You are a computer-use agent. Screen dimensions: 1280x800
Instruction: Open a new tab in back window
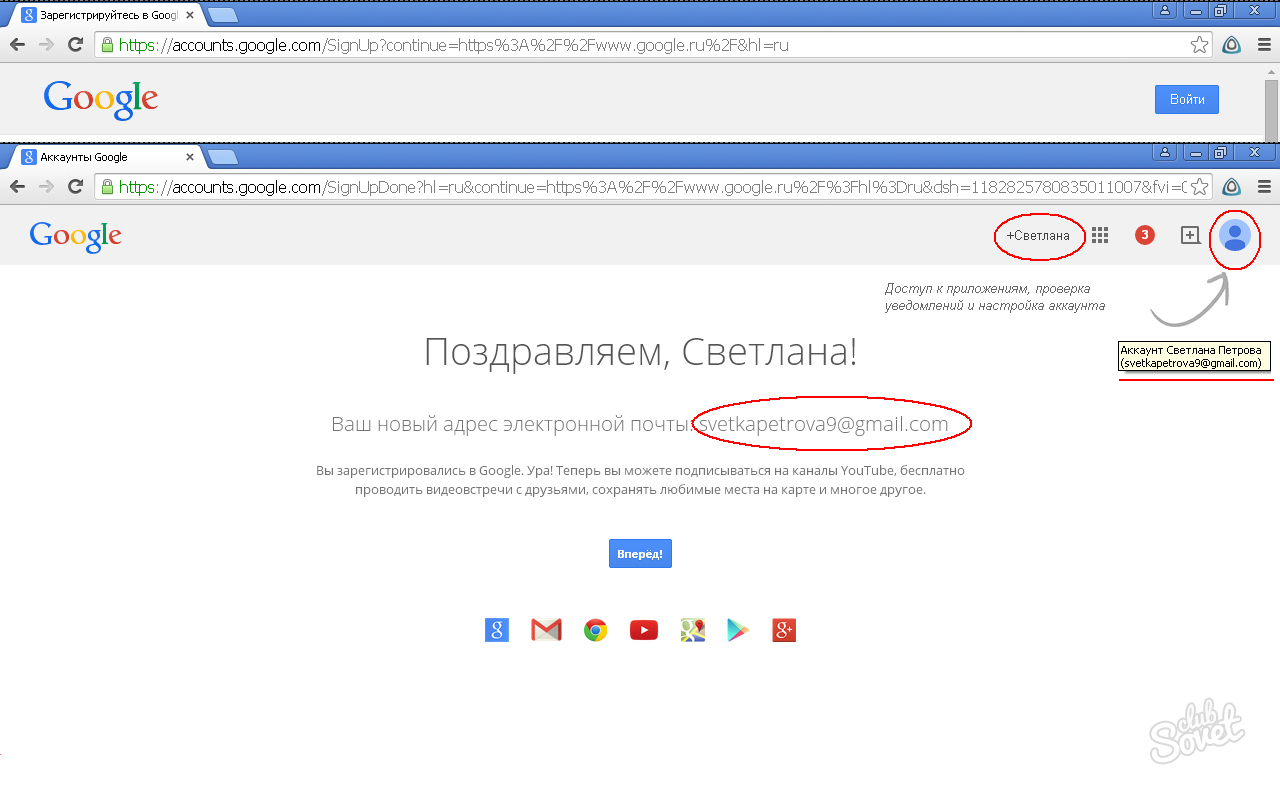pos(222,15)
